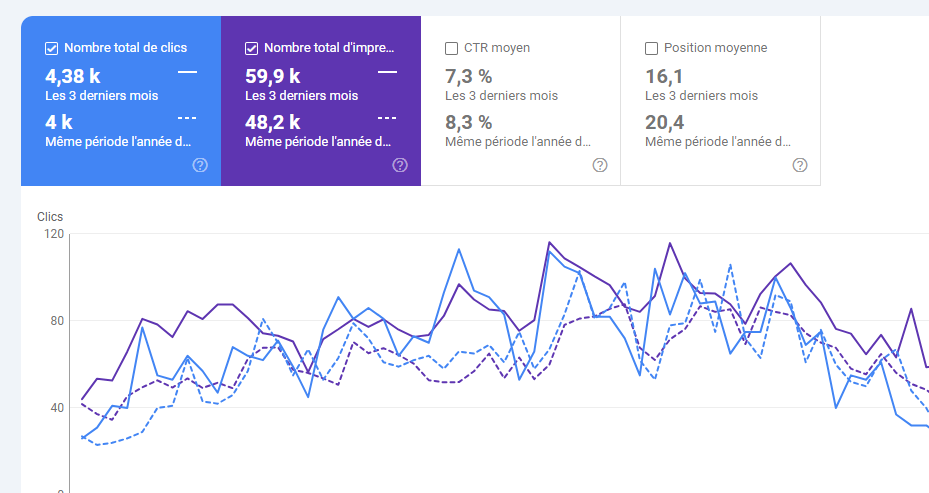
Task: Select the 7,3 % average CTR value
Action: (469, 76)
